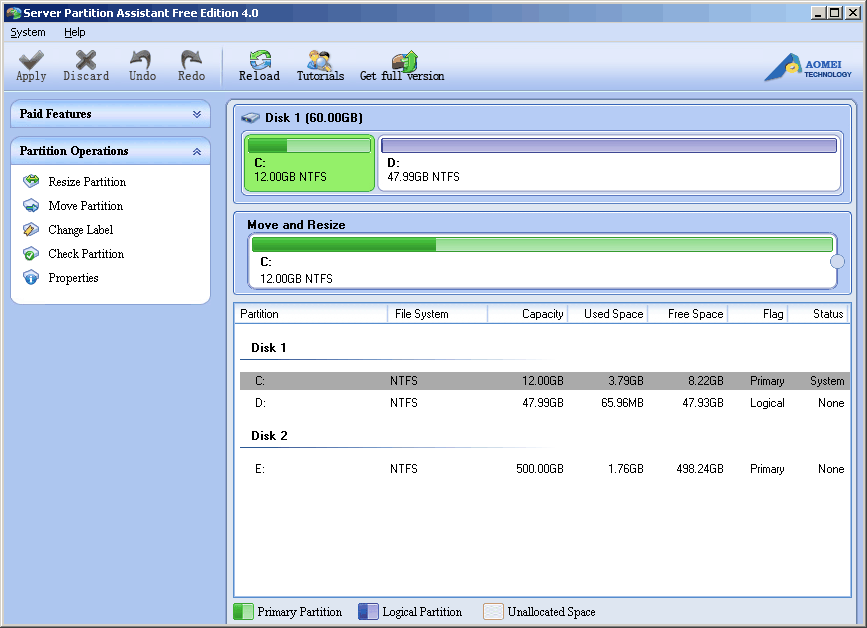Click the Disk 2 group heading in list
This screenshot has height=628, width=867.
click(269, 435)
